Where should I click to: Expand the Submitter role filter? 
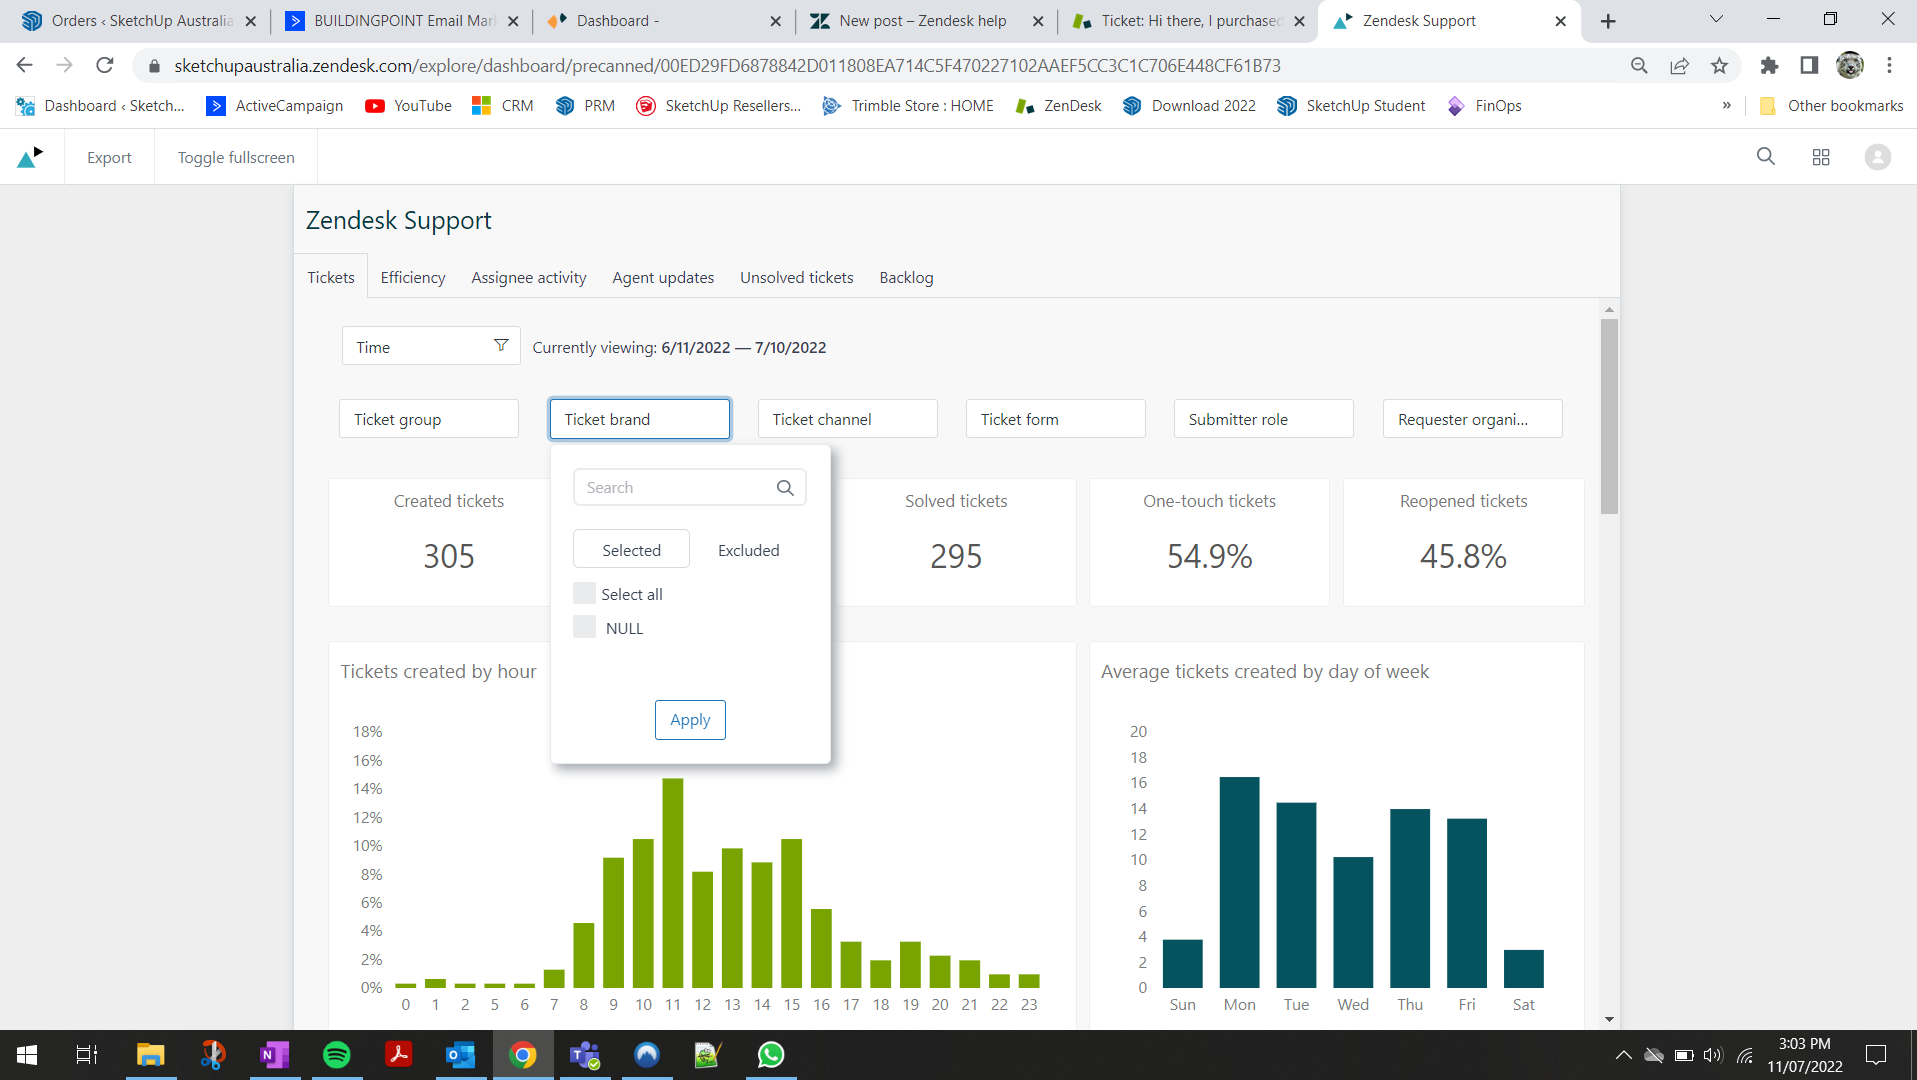(1262, 419)
